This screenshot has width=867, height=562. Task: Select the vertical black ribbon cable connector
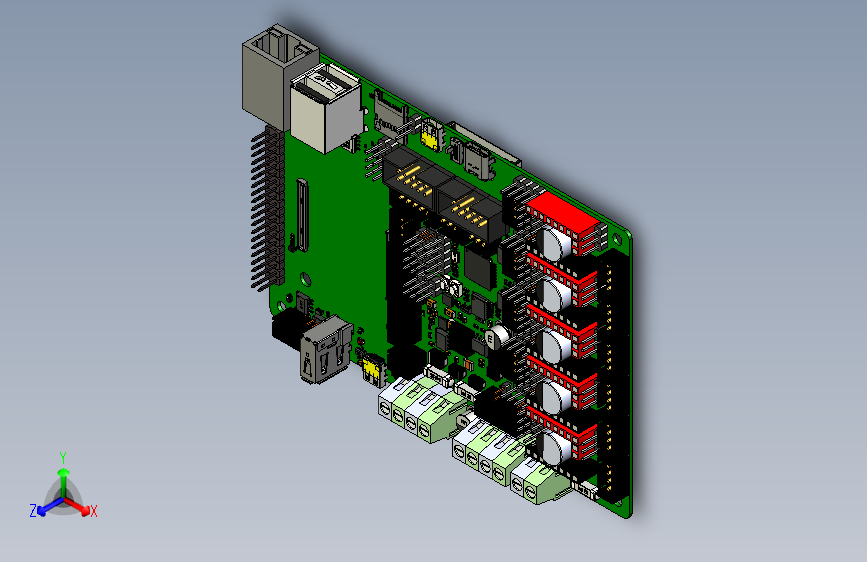coord(302,215)
